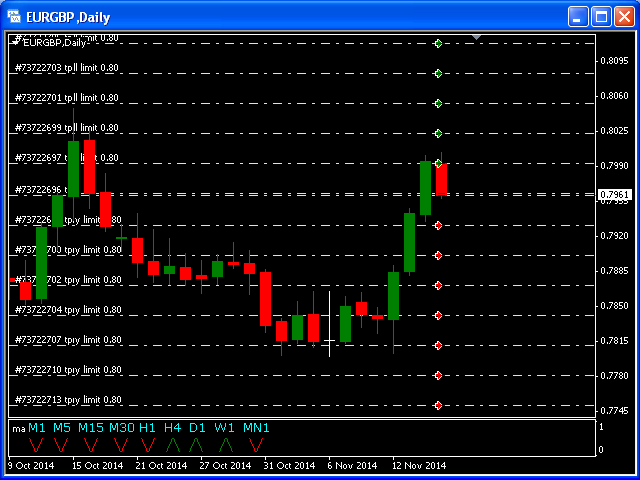Select the M5 timeframe label
This screenshot has height=480, width=640.
pos(62,428)
